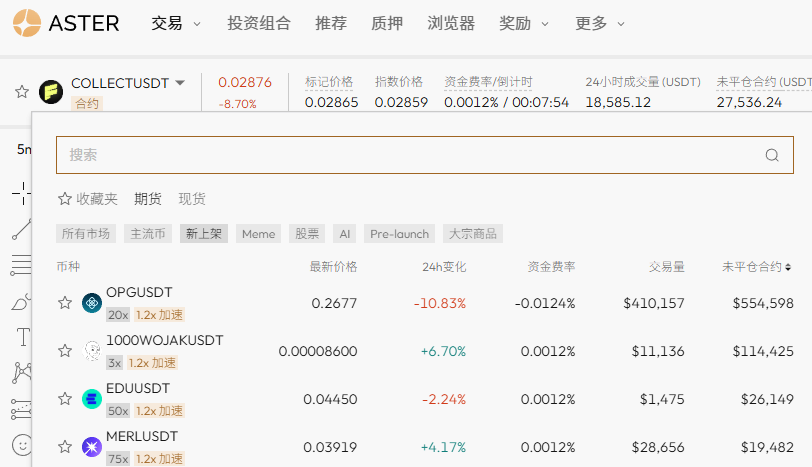Image resolution: width=812 pixels, height=467 pixels.
Task: Select the OPGUSDT pair name
Action: (x=139, y=293)
